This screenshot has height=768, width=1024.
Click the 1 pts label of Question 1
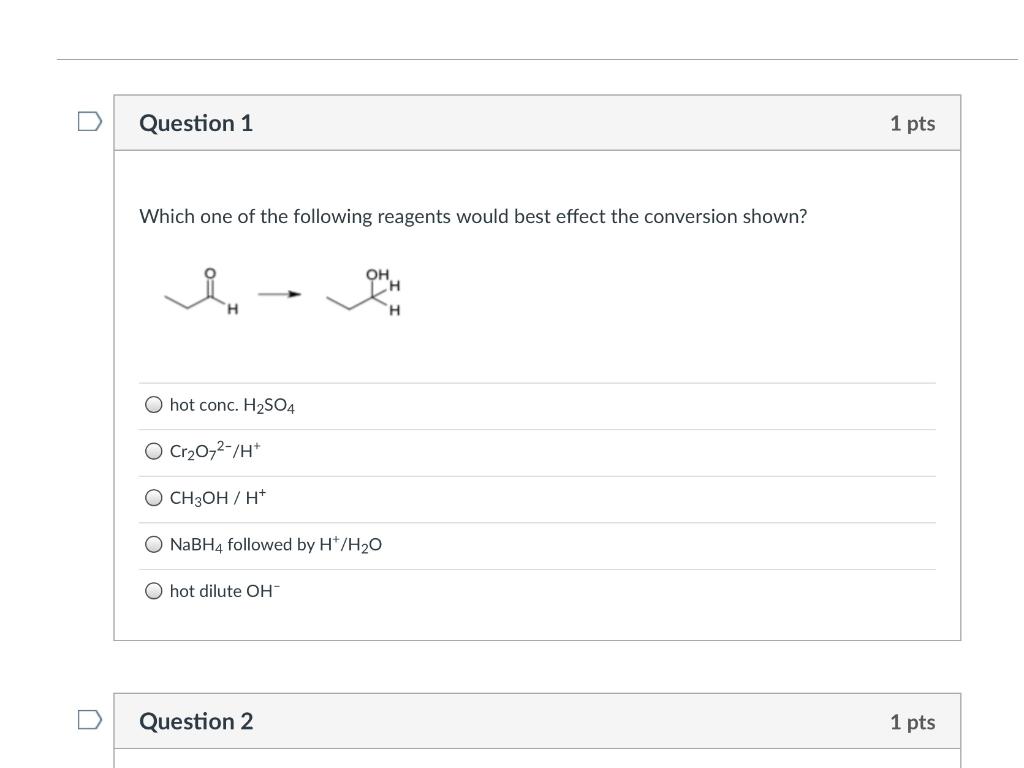coord(912,123)
